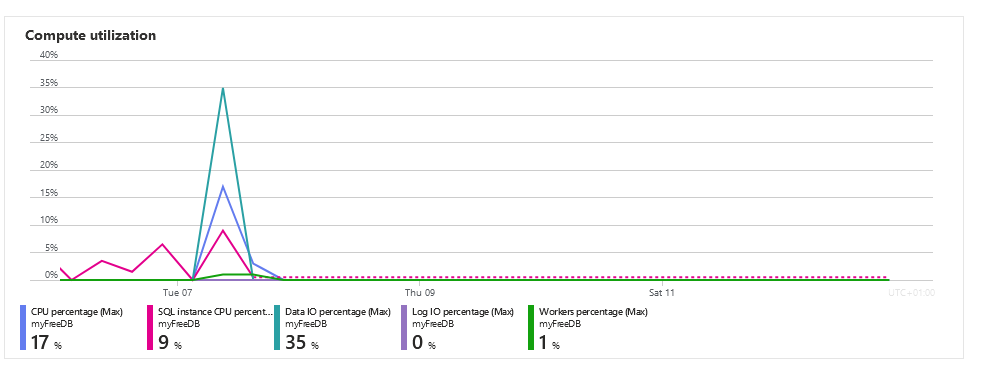Select the SQL instance CPU percent legend label
The height and width of the screenshot is (373, 987).
tap(215, 312)
